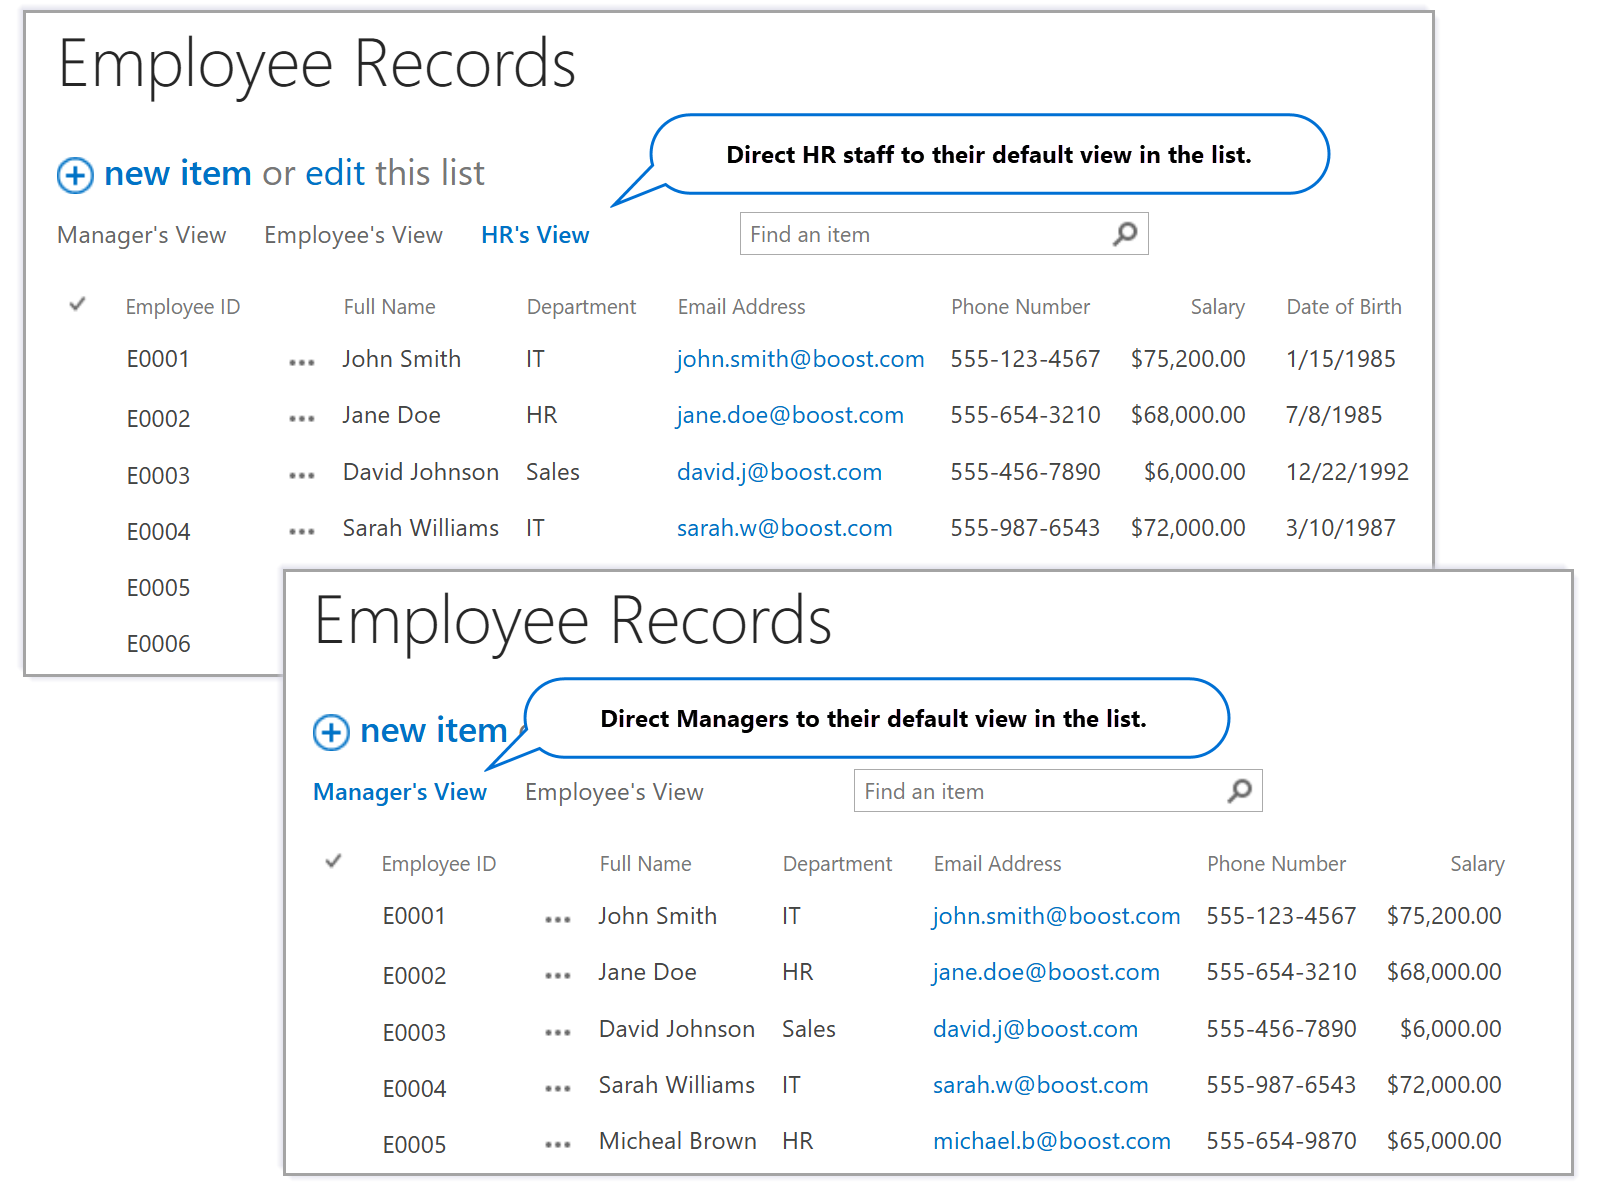Toggle the select-all checkmark in top list header
The width and height of the screenshot is (1600, 1200).
click(77, 305)
